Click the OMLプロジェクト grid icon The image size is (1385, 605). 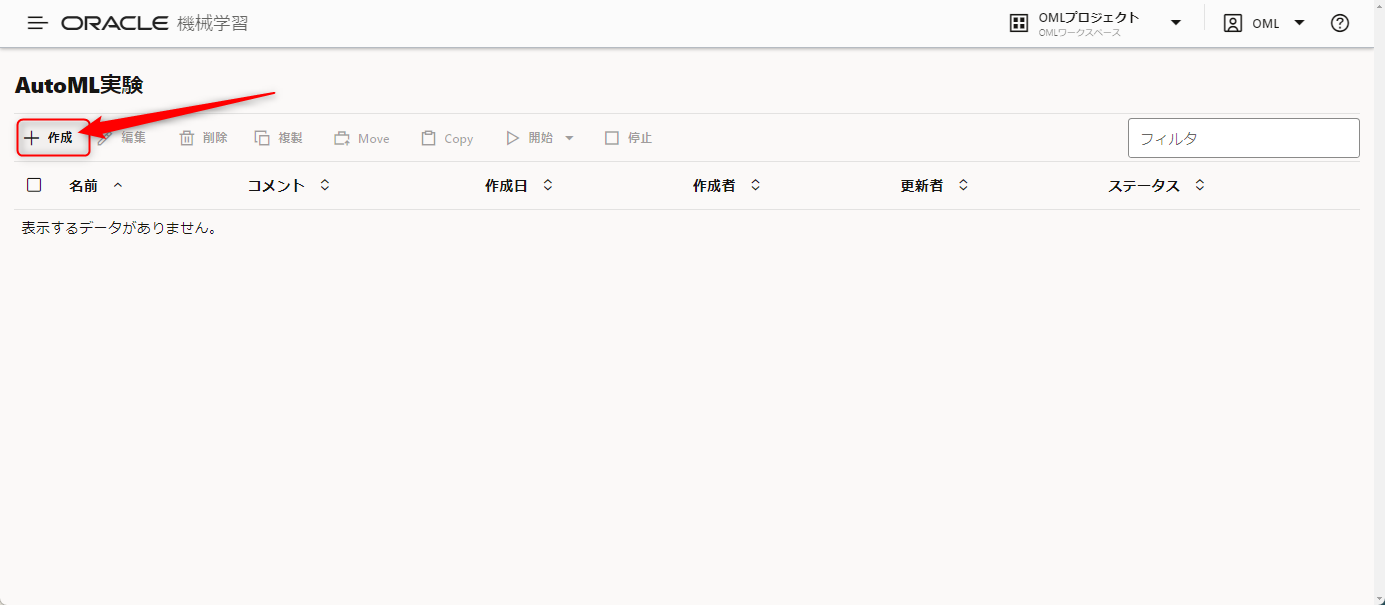tap(1019, 23)
